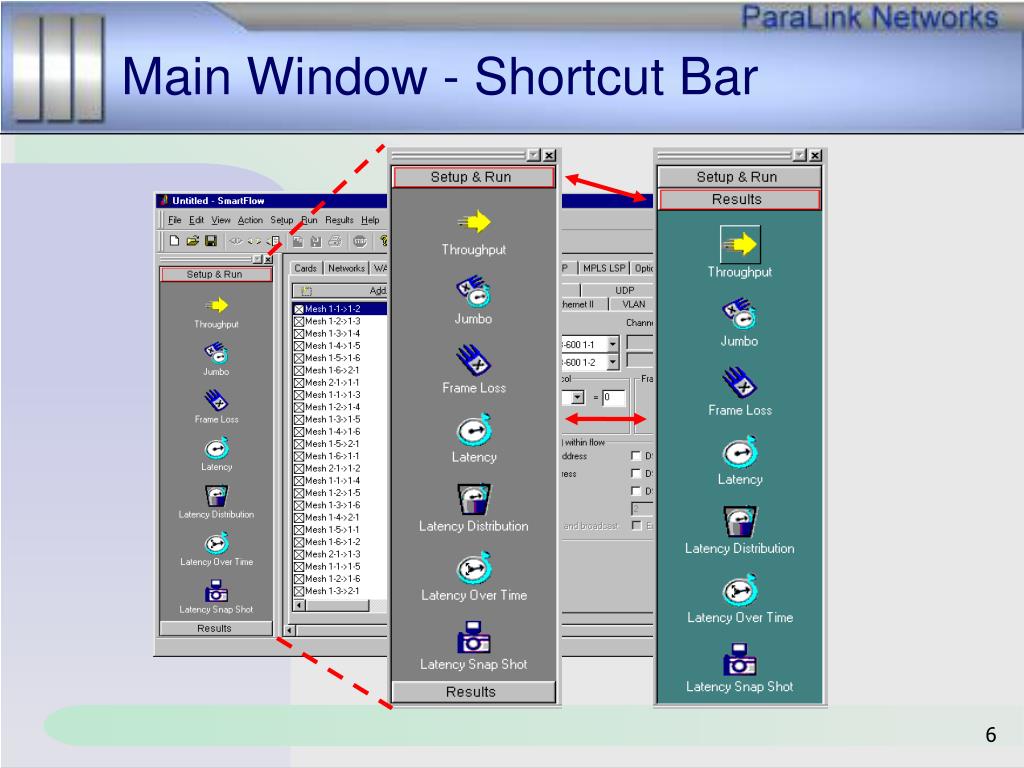Select Latency icon in the small SmartFlow shortcut bar
Screen dimensions: 1024x768
click(x=216, y=448)
